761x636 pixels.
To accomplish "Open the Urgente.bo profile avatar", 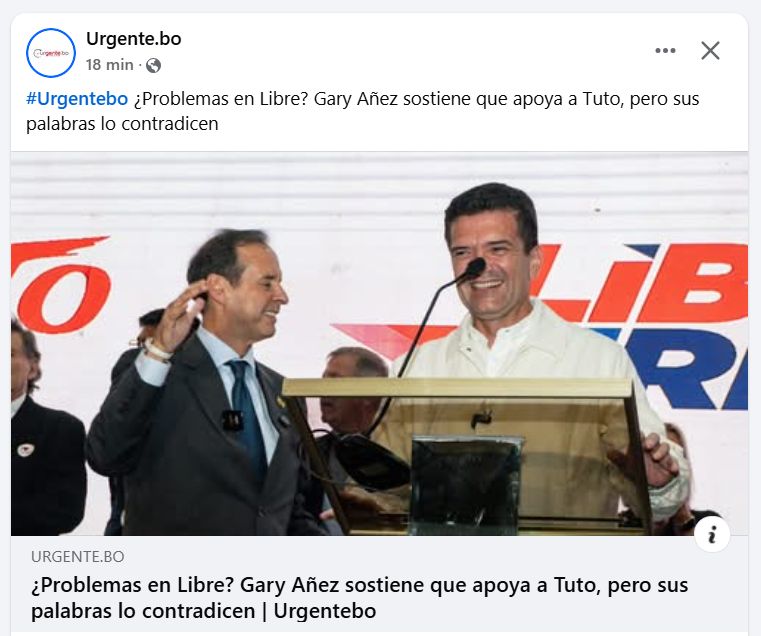I will click(51, 52).
